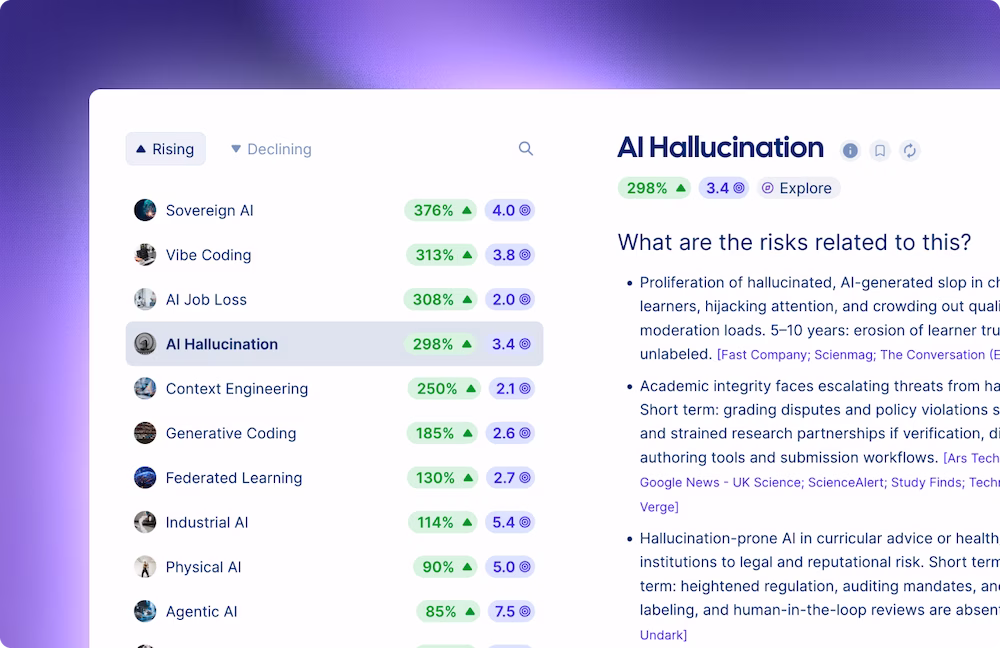This screenshot has width=1000, height=648.
Task: Click the 376% badge for Sovereign AI
Action: [x=441, y=210]
